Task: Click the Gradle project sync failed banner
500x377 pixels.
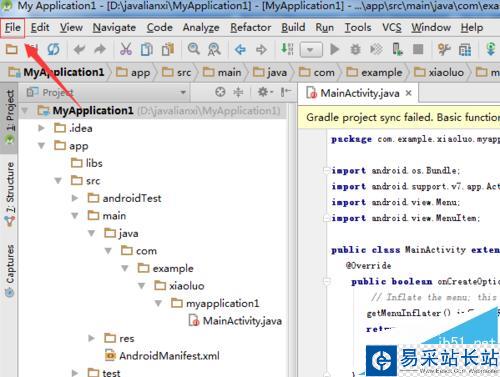Action: 399,118
